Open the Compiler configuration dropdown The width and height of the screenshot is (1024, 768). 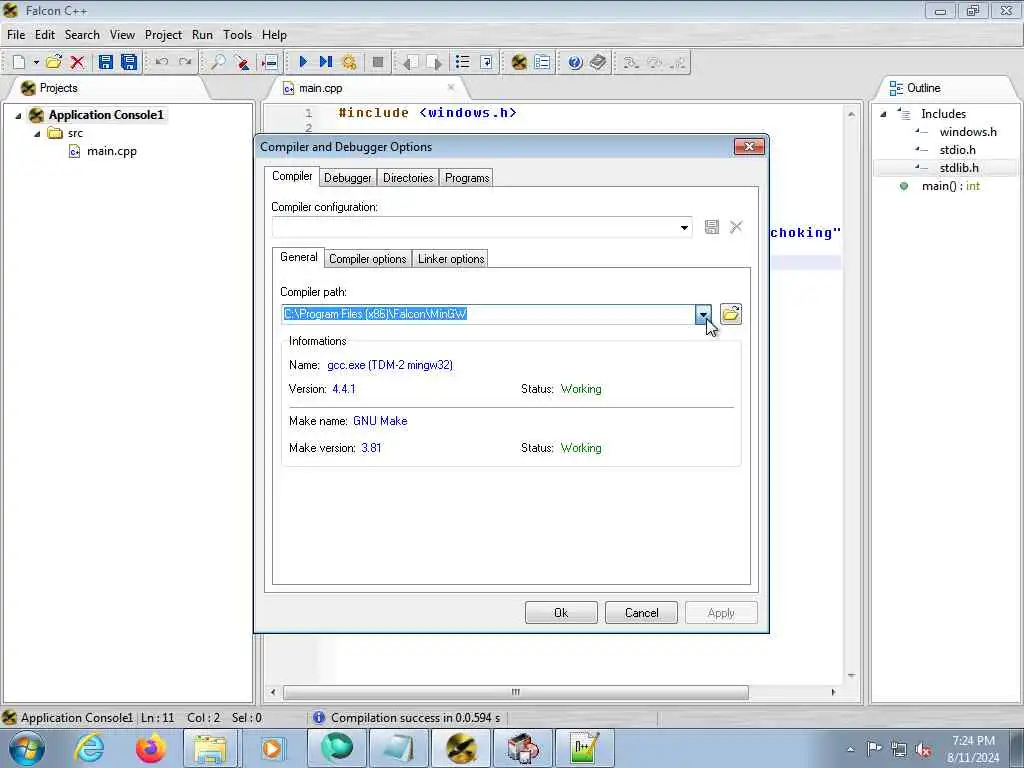(x=684, y=227)
